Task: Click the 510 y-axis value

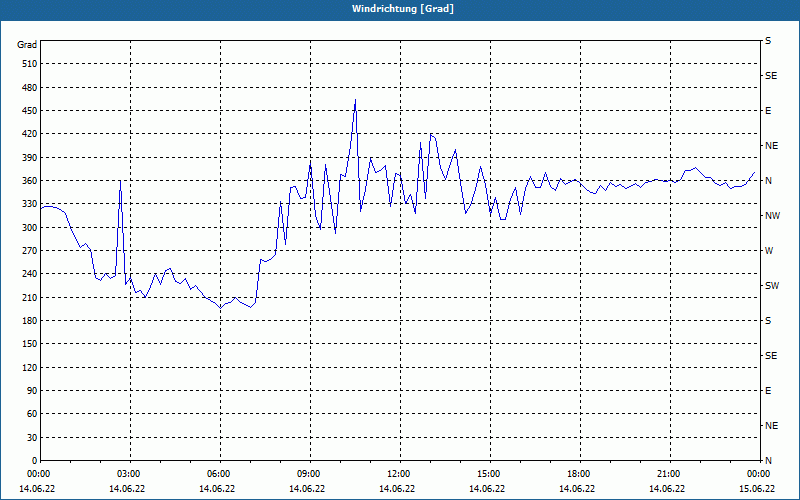Action: [30, 64]
